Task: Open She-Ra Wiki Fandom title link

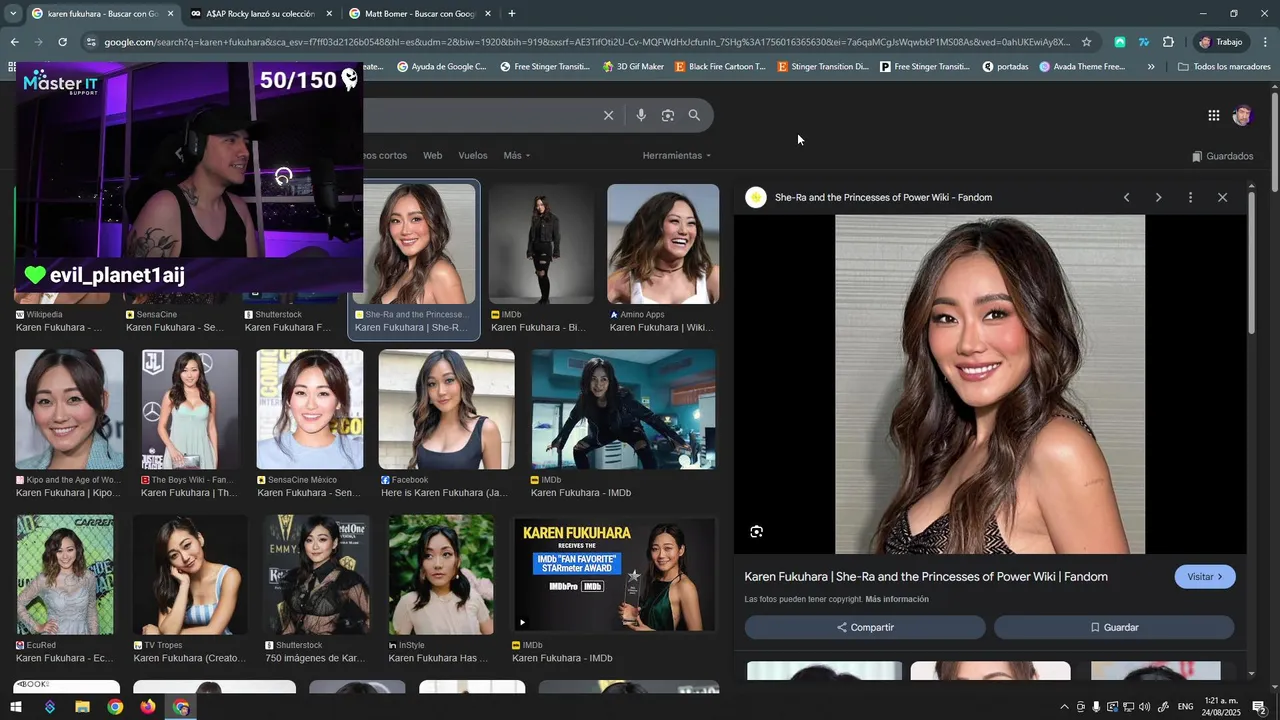Action: [926, 577]
